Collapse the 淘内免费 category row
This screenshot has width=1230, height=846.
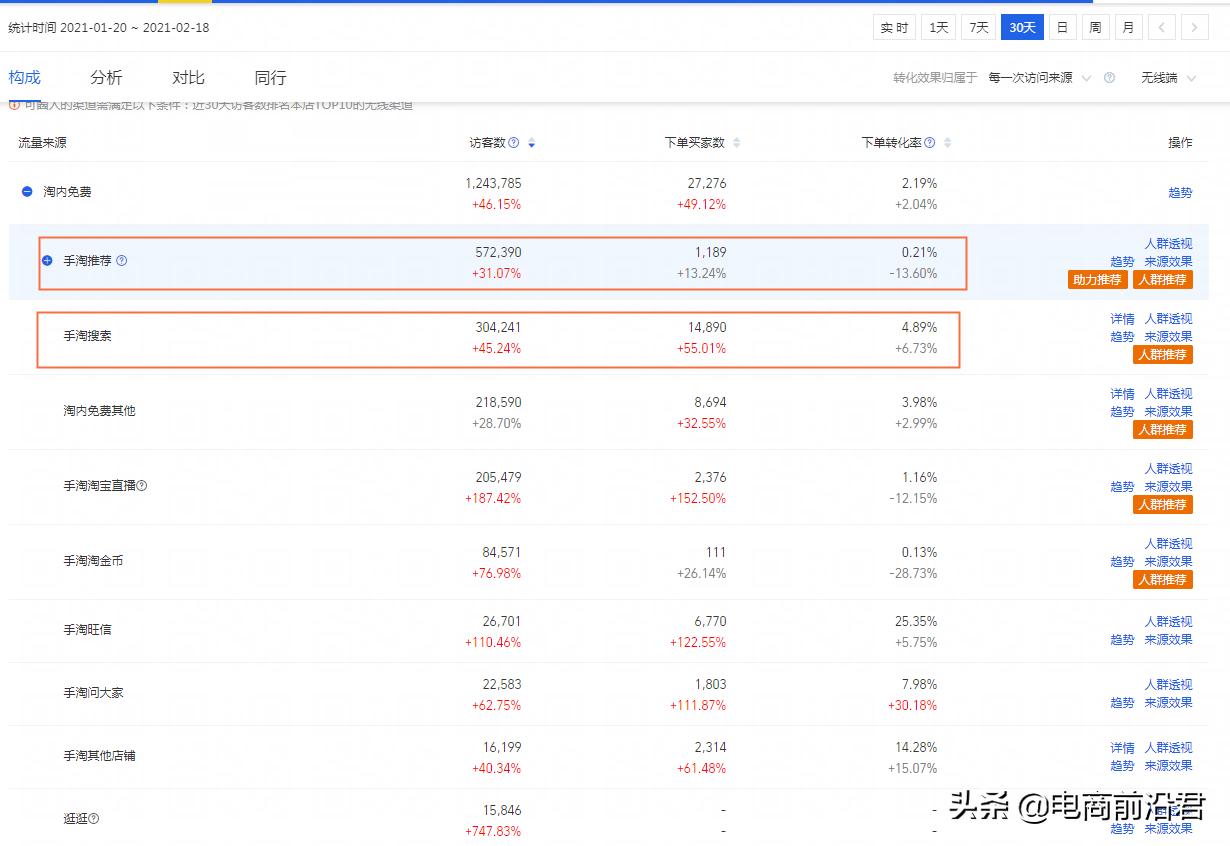click(x=25, y=192)
